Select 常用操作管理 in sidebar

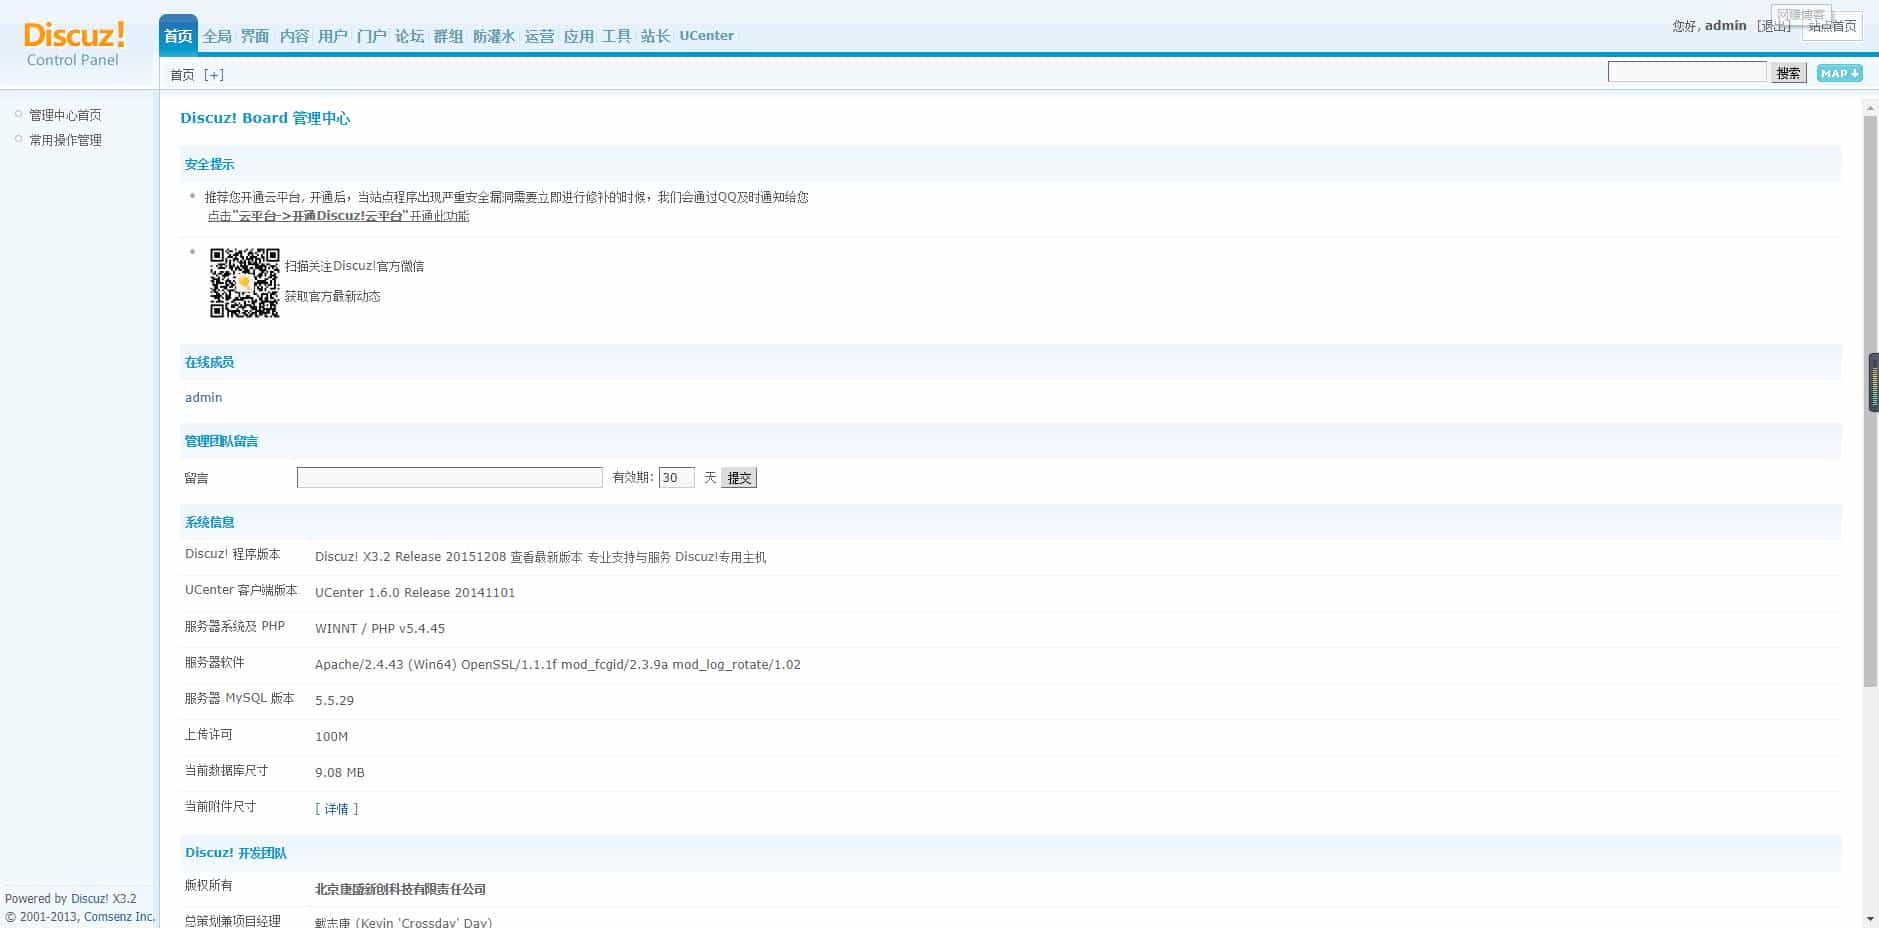point(65,140)
